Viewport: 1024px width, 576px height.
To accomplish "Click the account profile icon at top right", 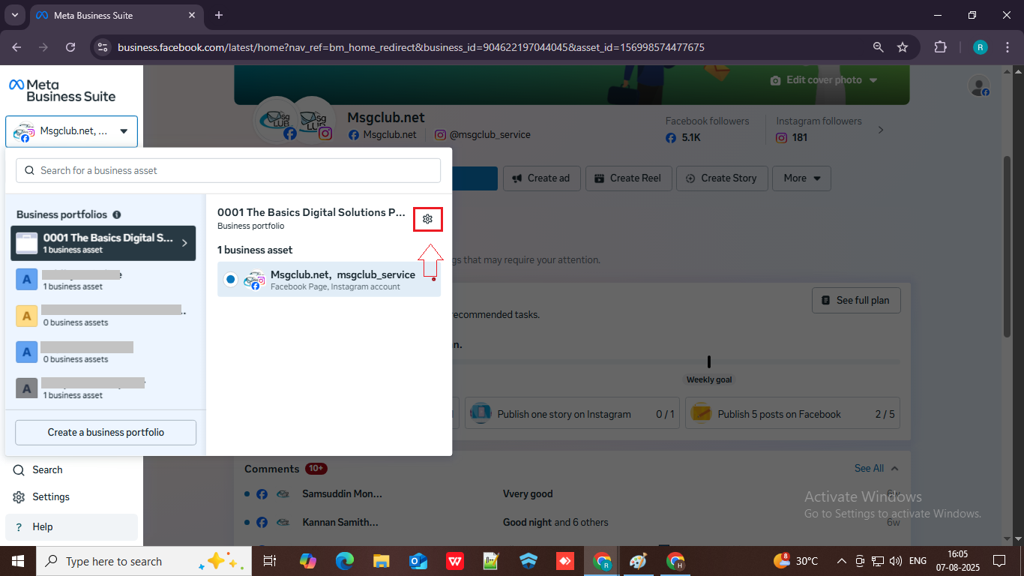I will point(979,86).
